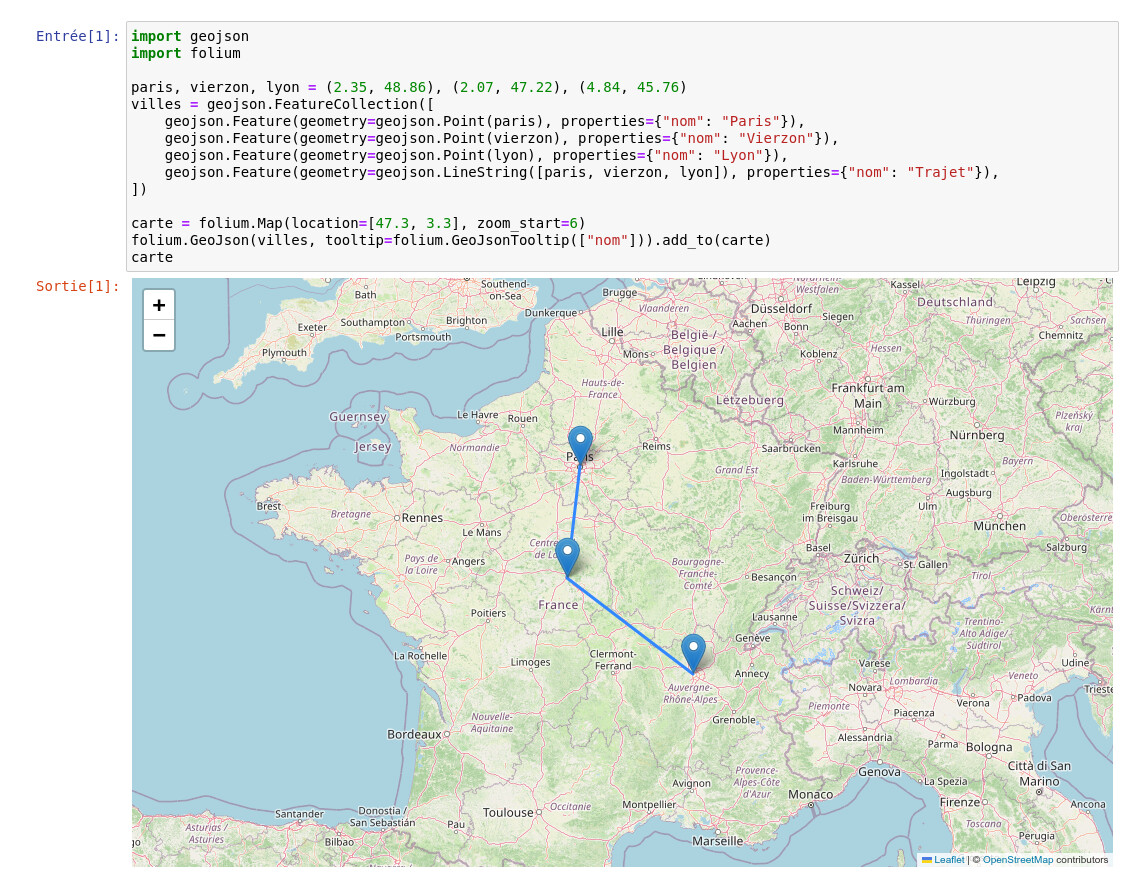Click the blue line from Vierzon to Lyon
This screenshot has height=893, width=1140.
(630, 625)
